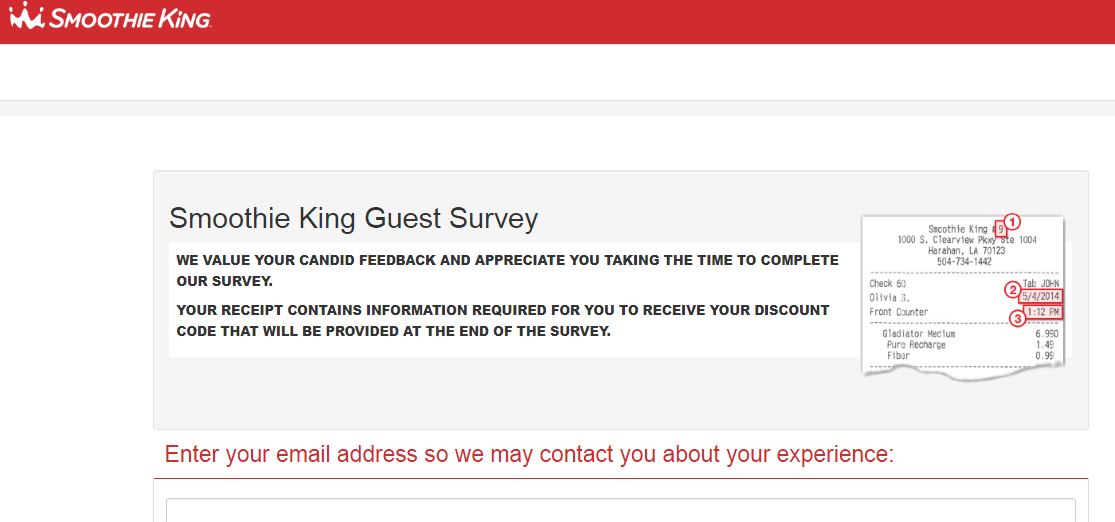This screenshot has height=522, width=1115.
Task: Click the circled number 2 marker
Action: point(1012,290)
